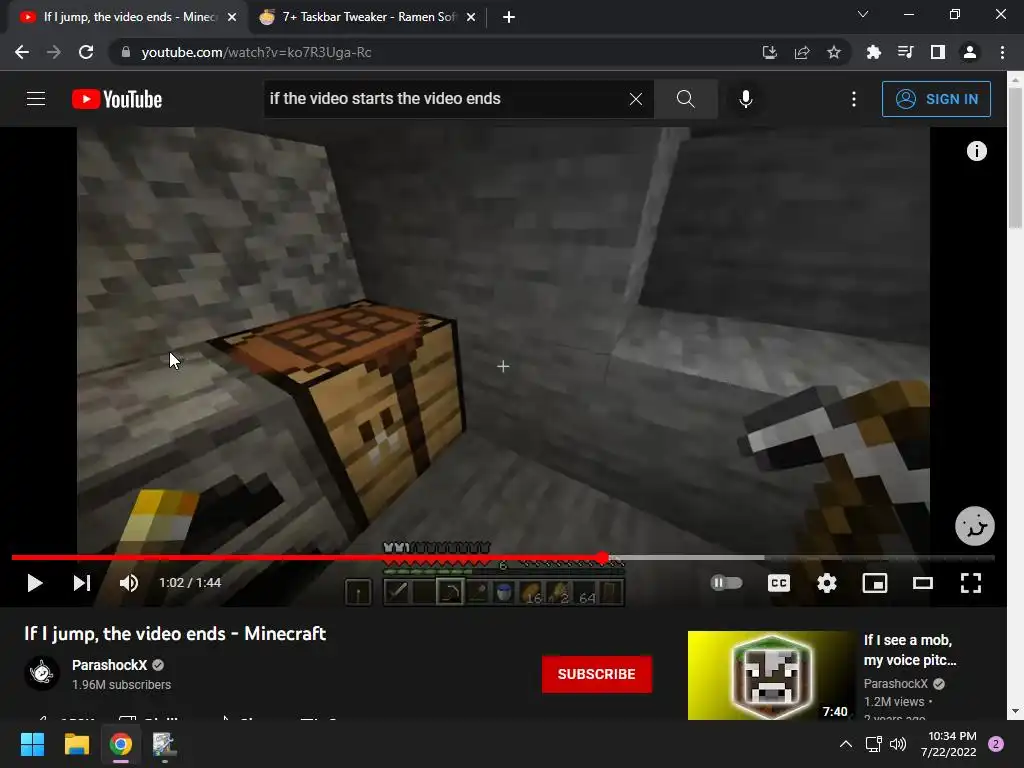Viewport: 1024px width, 768px height.
Task: Open Chrome media controls icon
Action: (x=905, y=52)
